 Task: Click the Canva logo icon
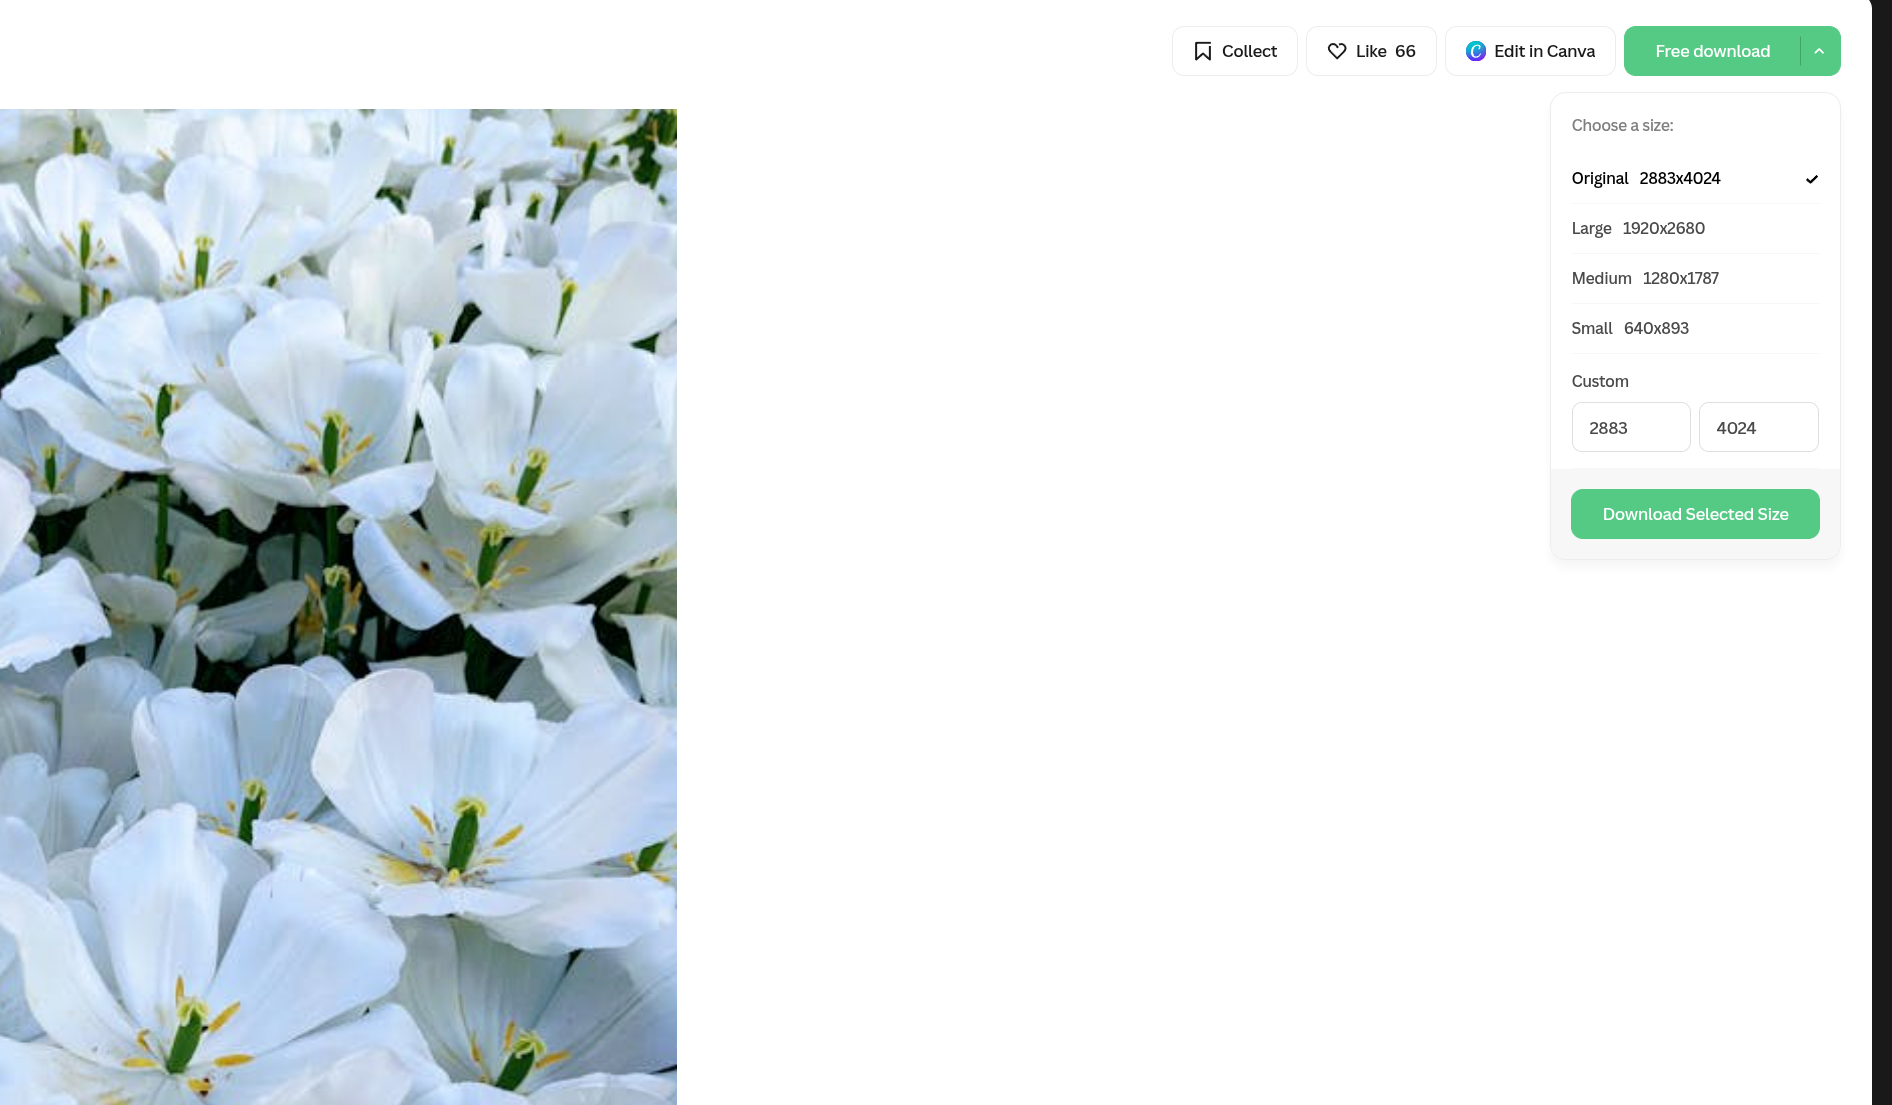[x=1476, y=51]
